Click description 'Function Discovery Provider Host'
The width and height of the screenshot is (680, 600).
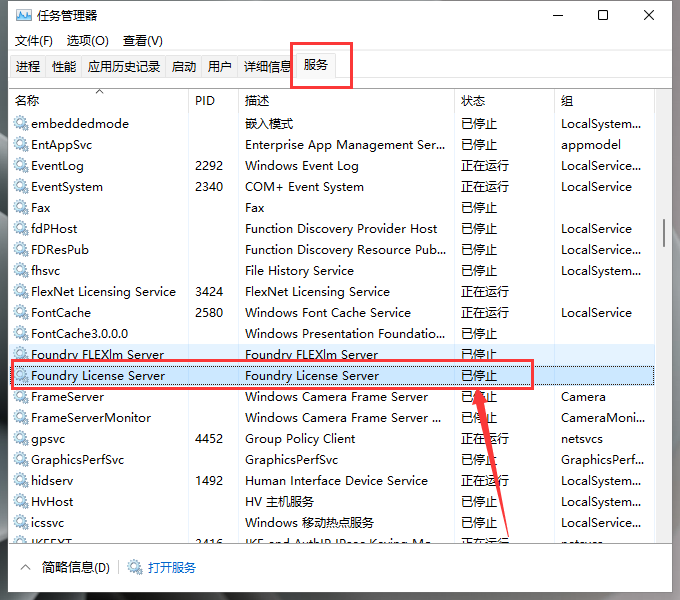pos(341,228)
